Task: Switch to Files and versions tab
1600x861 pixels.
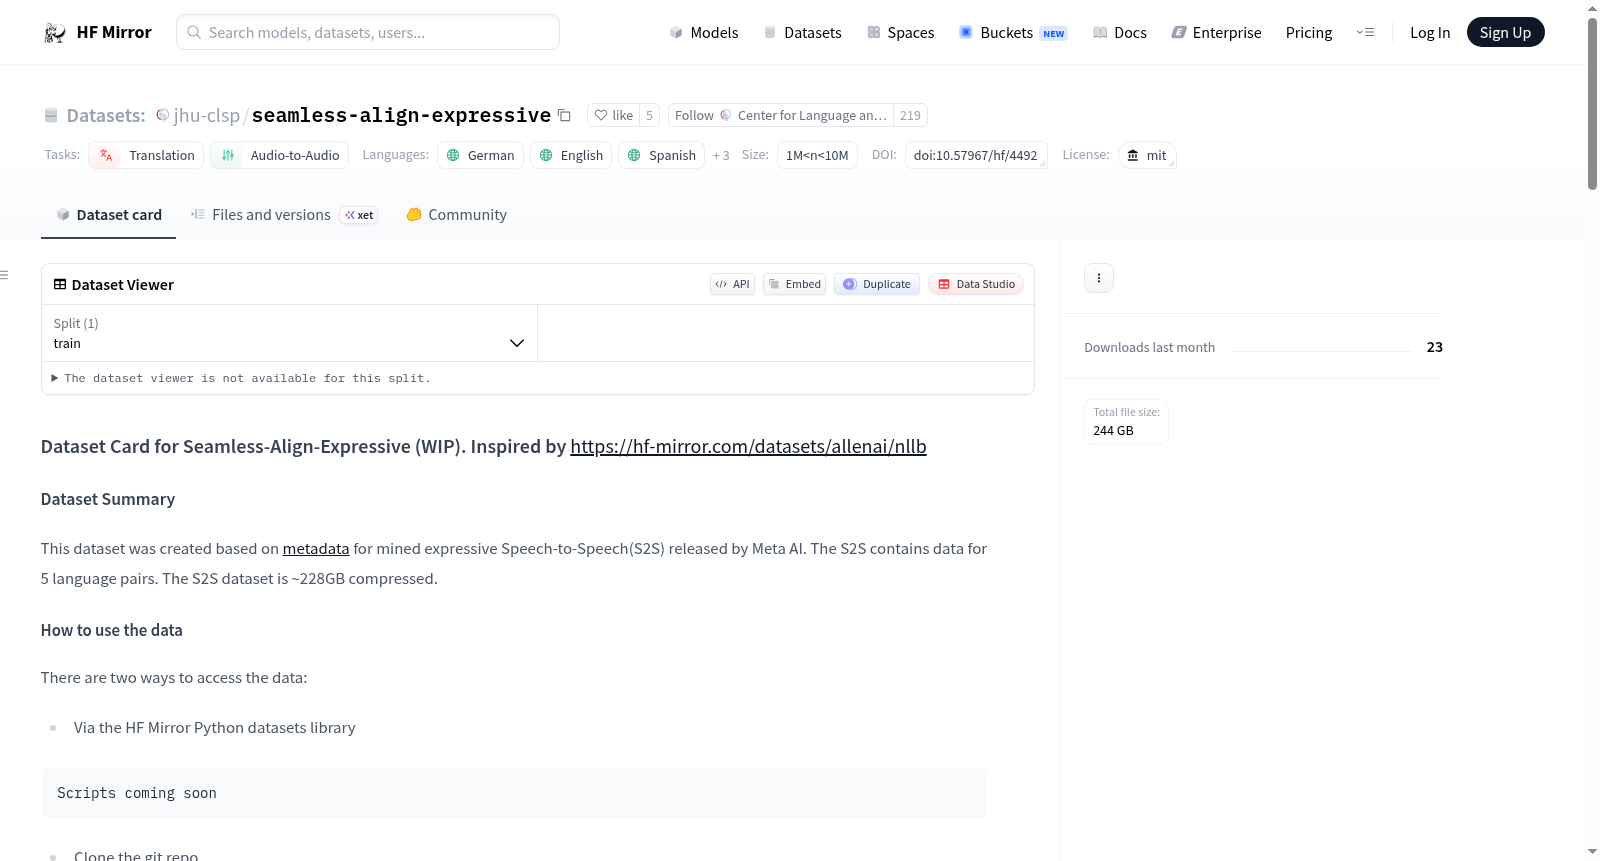Action: [284, 215]
